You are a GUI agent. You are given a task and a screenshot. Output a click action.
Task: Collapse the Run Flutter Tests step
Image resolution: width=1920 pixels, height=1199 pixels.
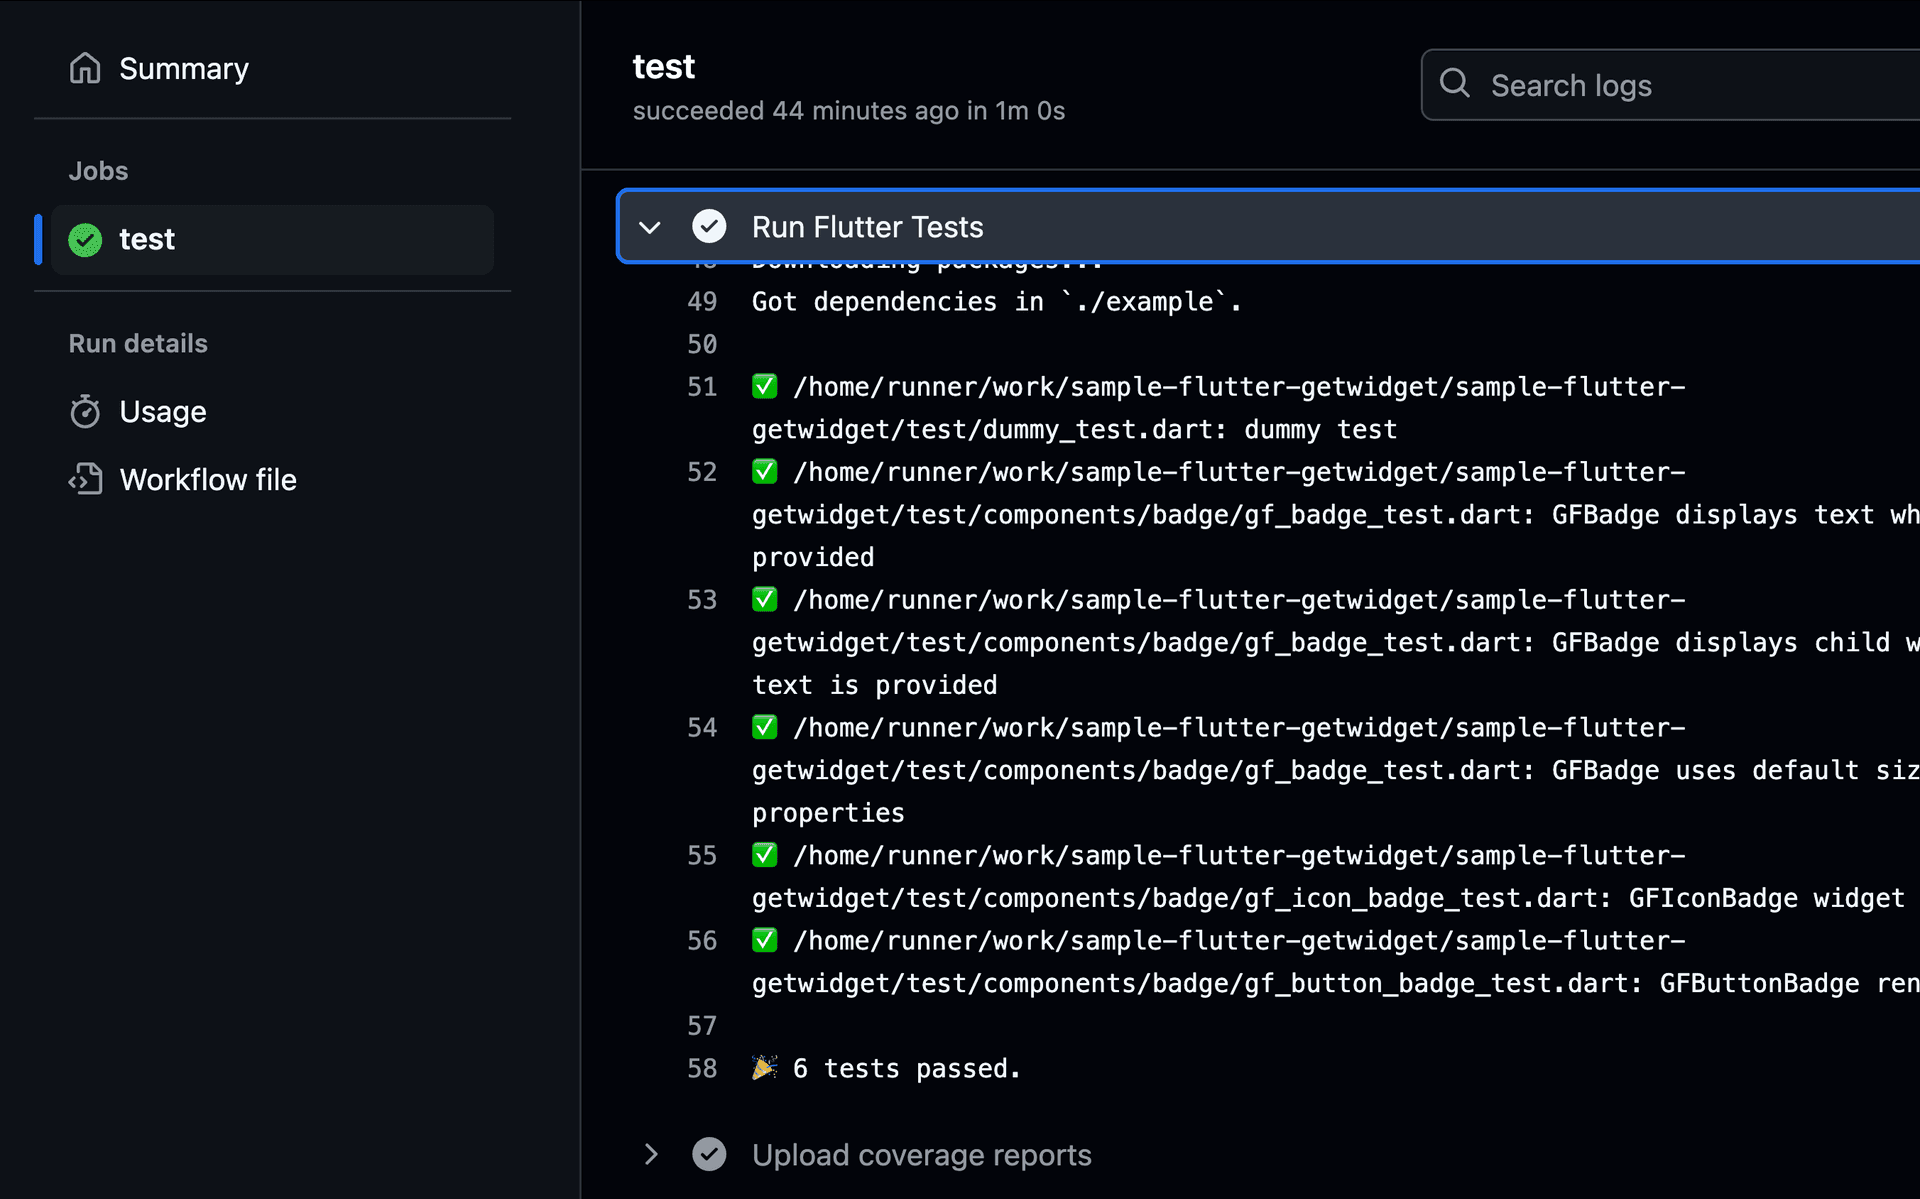(x=650, y=227)
